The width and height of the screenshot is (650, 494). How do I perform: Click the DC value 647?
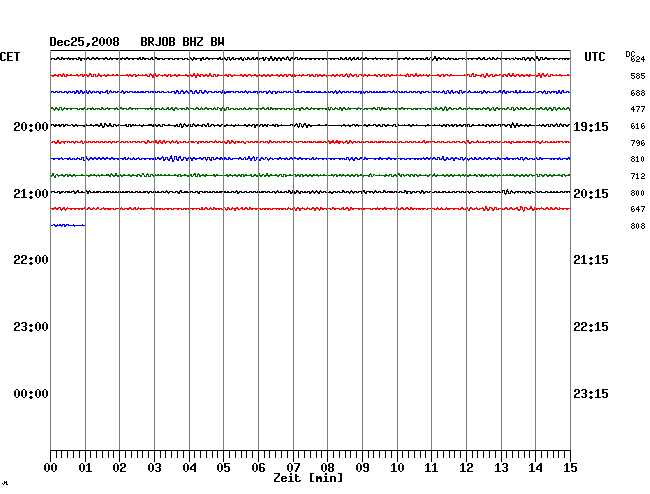(638, 209)
